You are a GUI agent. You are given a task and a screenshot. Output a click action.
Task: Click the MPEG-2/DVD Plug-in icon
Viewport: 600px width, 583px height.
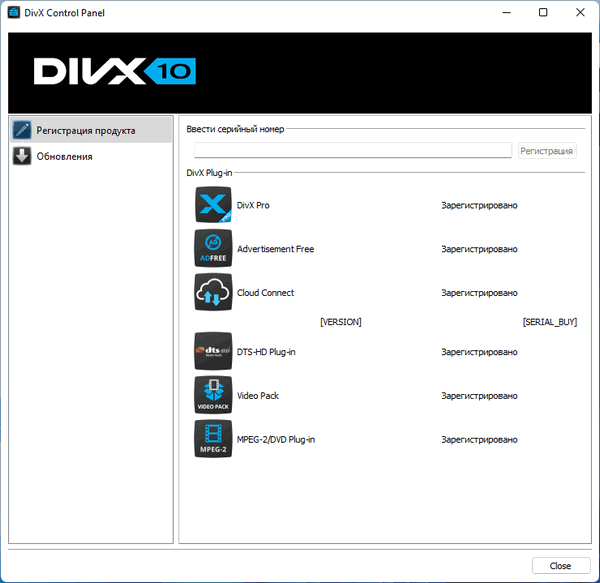(213, 439)
